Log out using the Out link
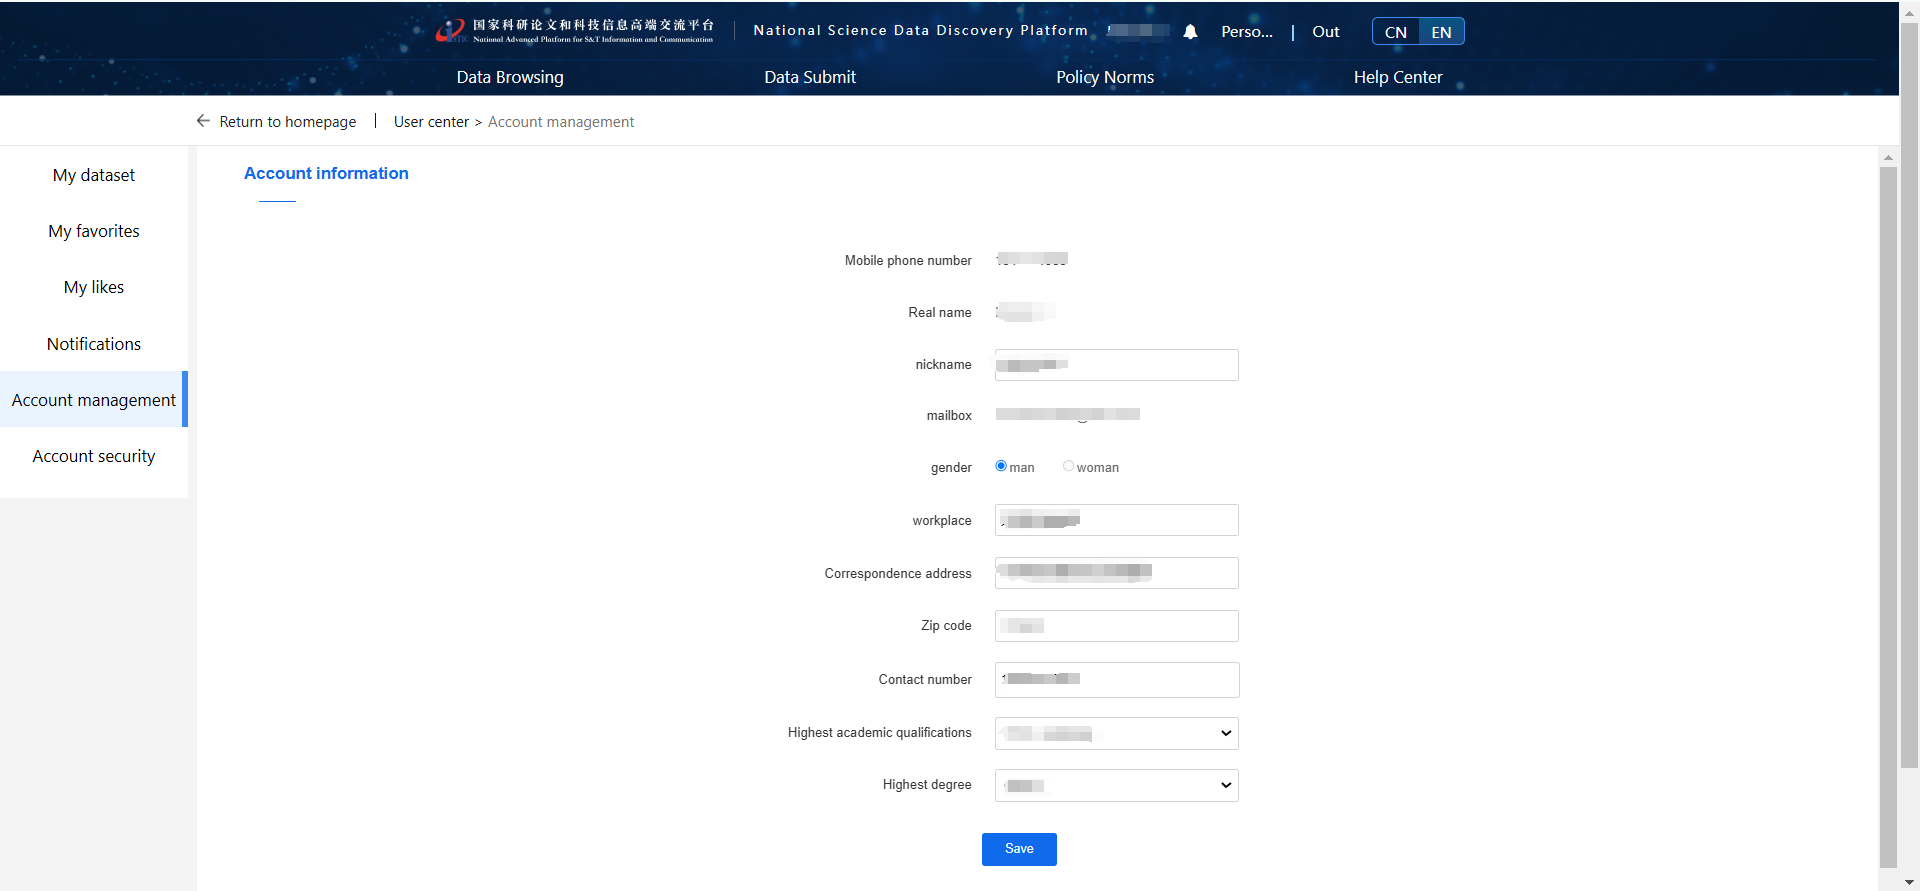This screenshot has width=1920, height=891. point(1325,32)
